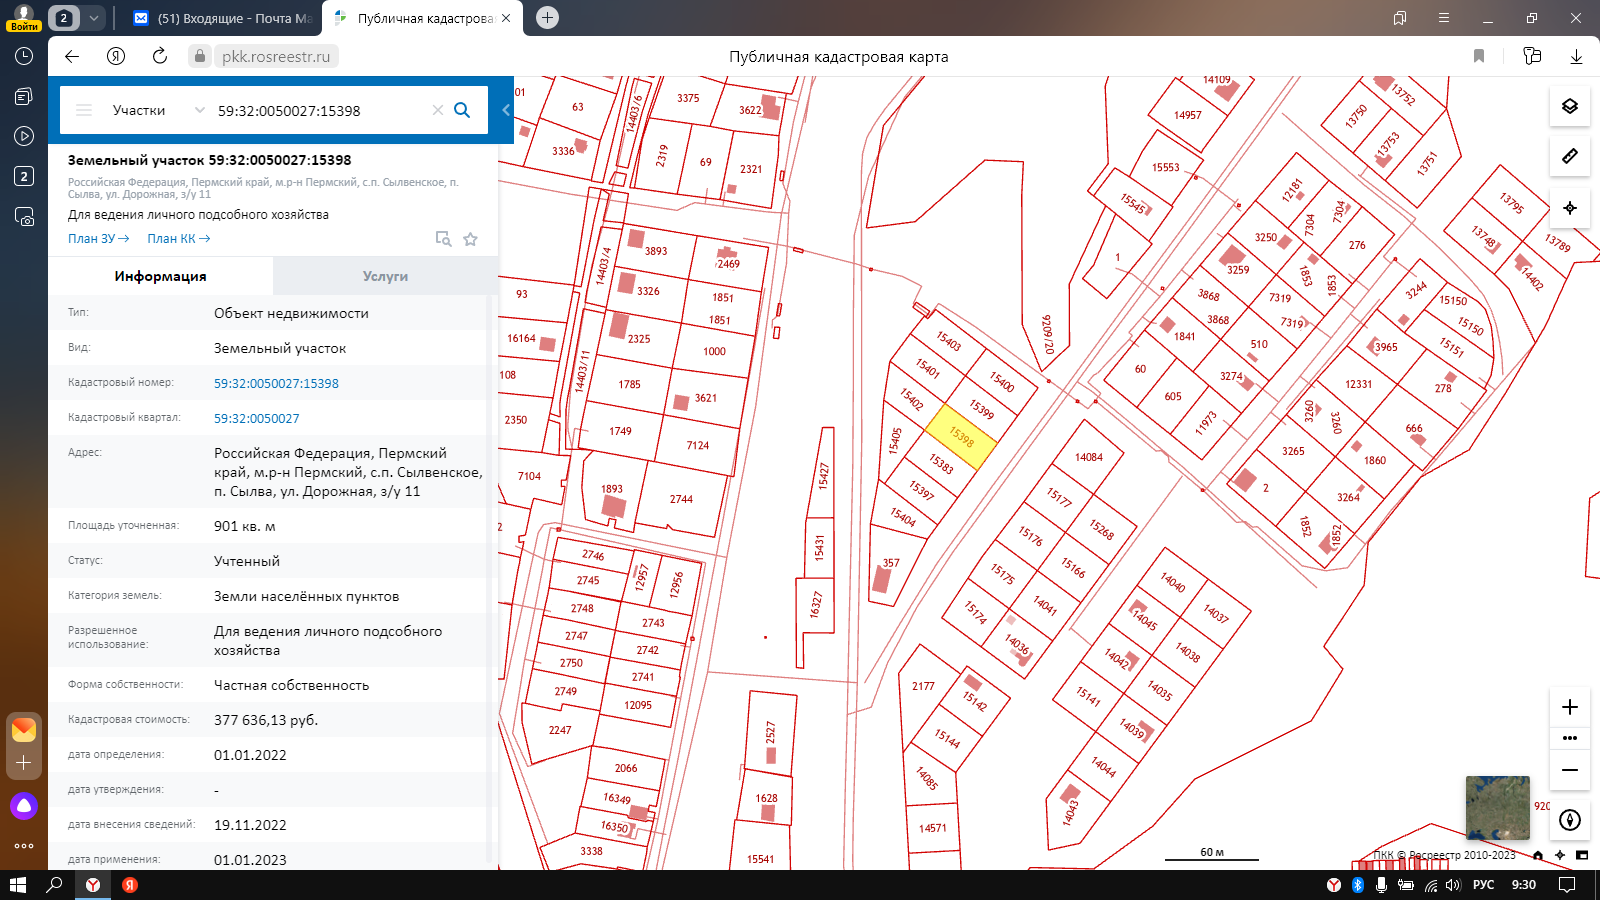The height and width of the screenshot is (900, 1600).
Task: Reset map orientation with the compass
Action: [x=1569, y=820]
